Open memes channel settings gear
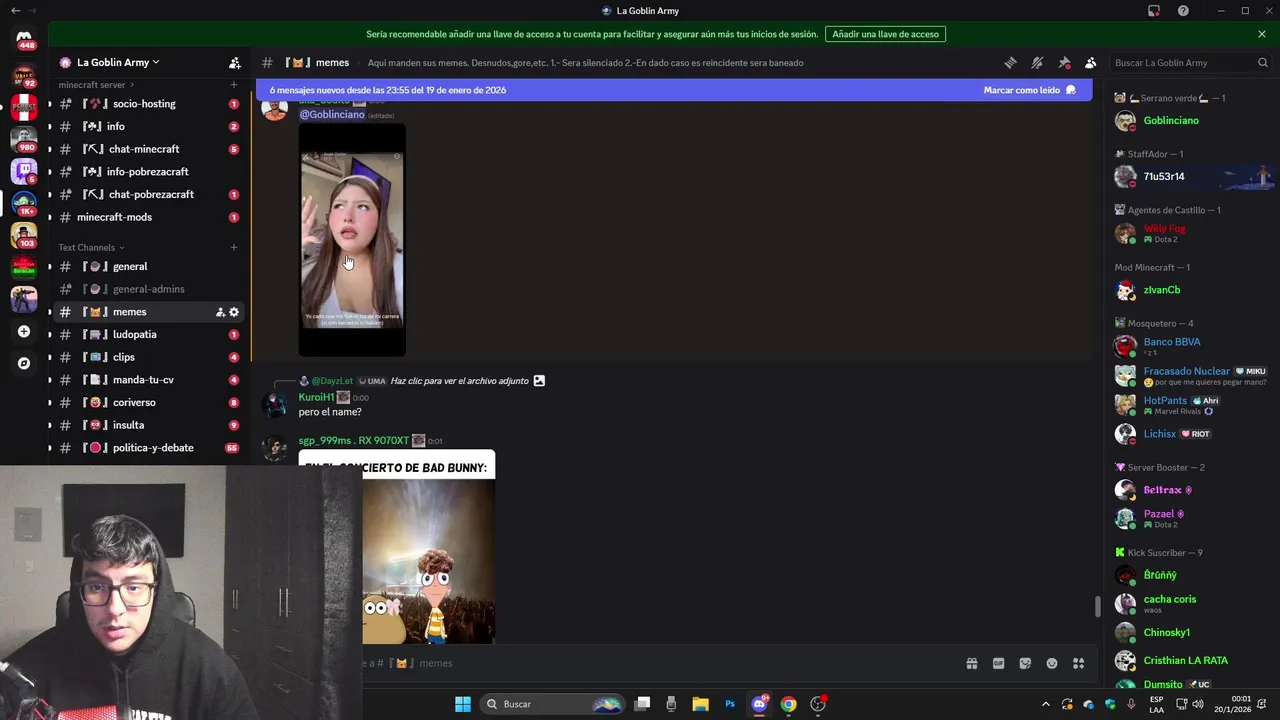This screenshot has width=1280, height=720. click(x=234, y=312)
